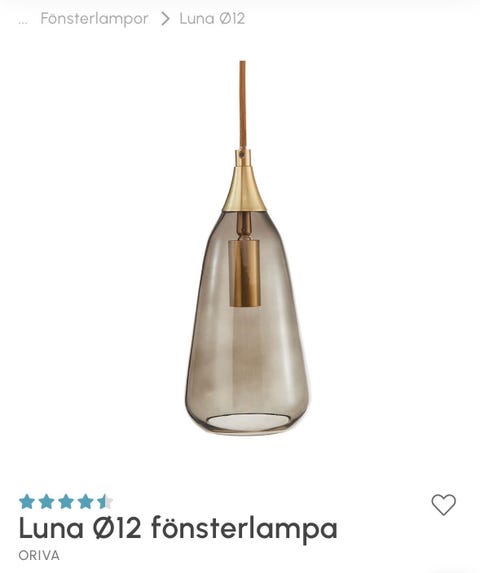Viewport: 480px width, 573px height.
Task: Click the third rating star
Action: point(66,502)
